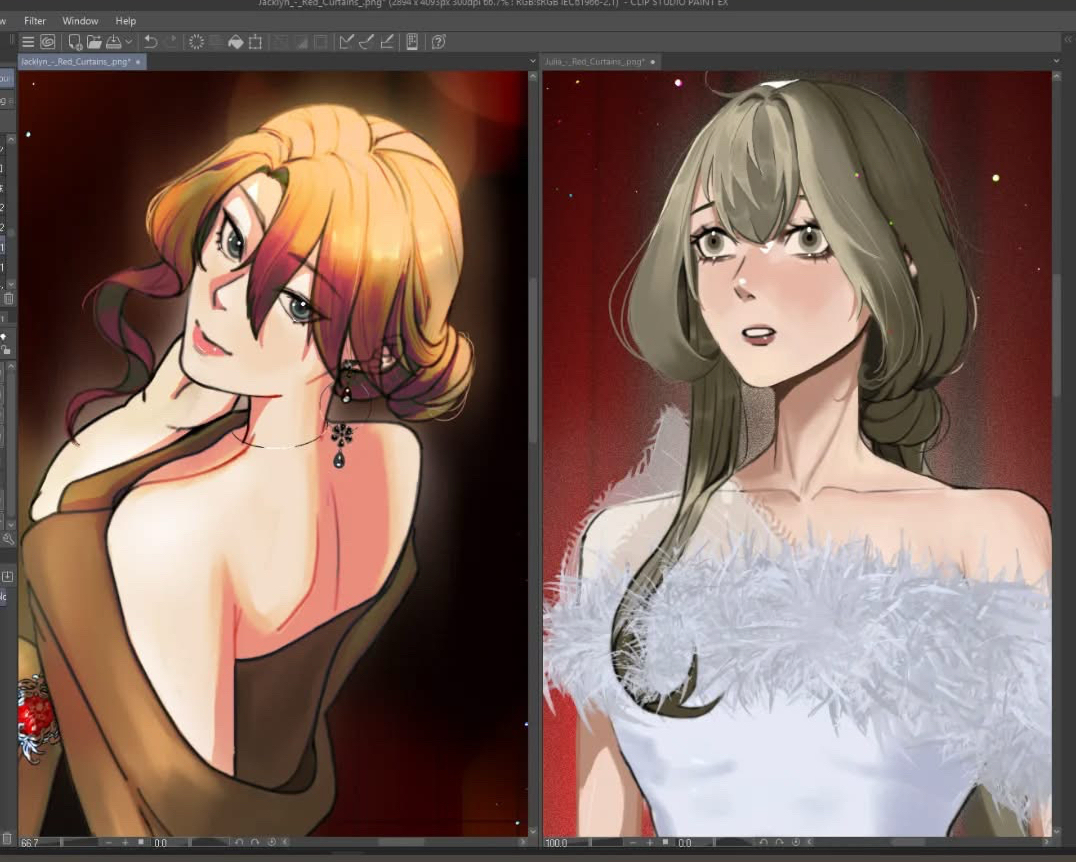
Task: Click the Fill bucket icon in toolbar
Action: click(x=235, y=42)
